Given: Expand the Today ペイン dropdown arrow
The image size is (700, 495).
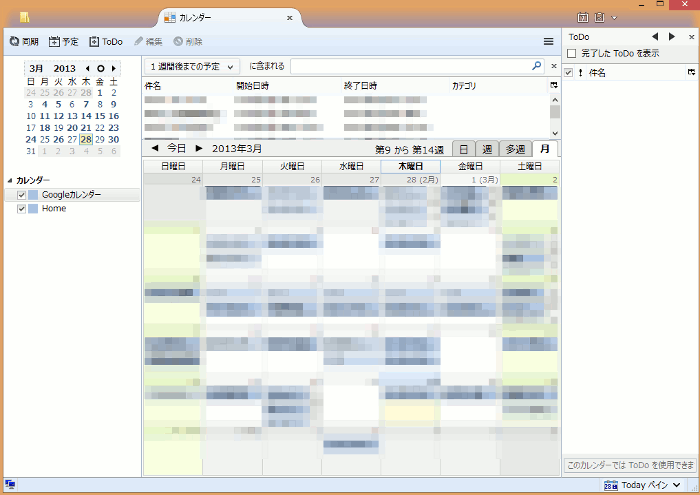Looking at the screenshot, I should [676, 485].
